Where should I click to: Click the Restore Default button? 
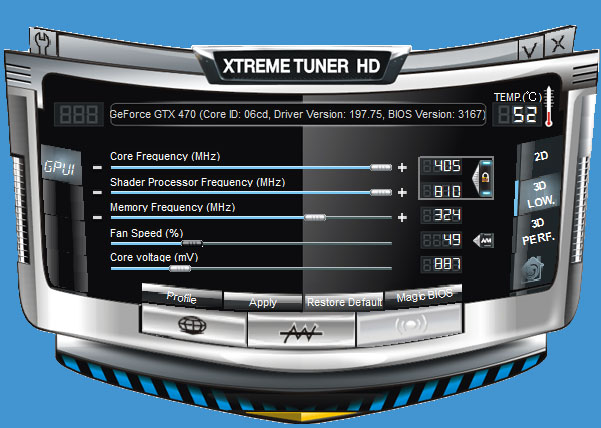coord(344,302)
